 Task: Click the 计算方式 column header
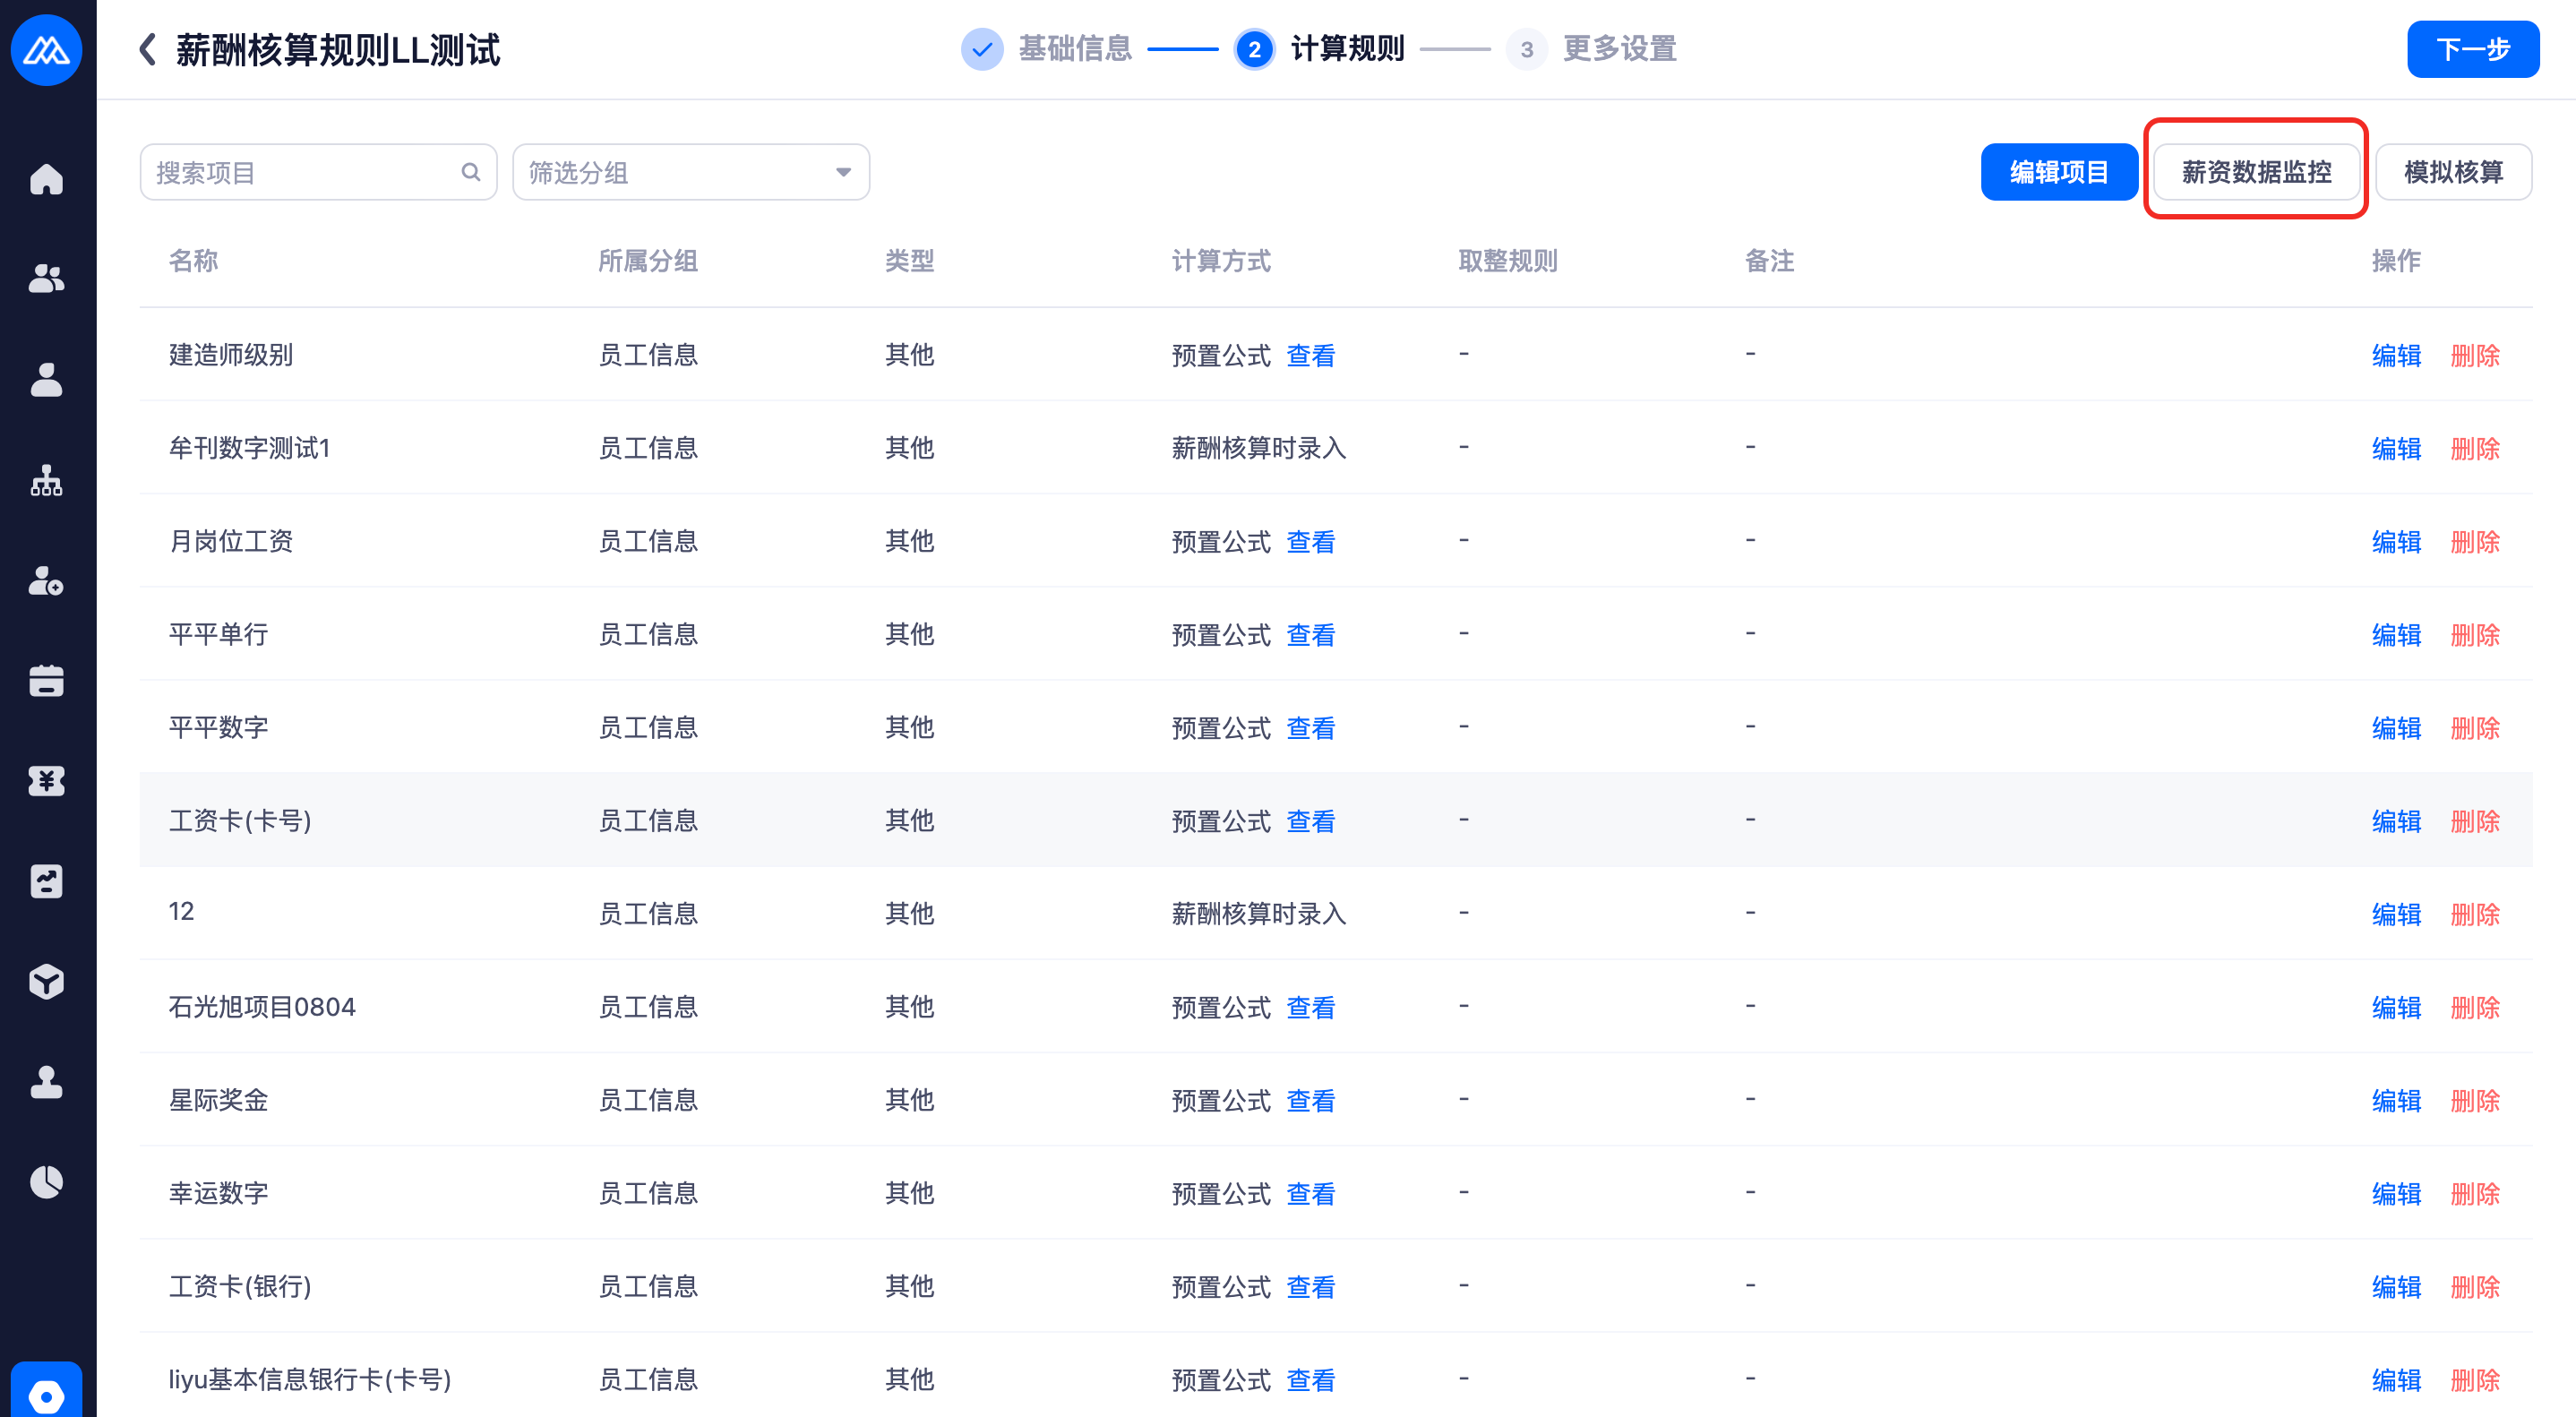(1221, 261)
